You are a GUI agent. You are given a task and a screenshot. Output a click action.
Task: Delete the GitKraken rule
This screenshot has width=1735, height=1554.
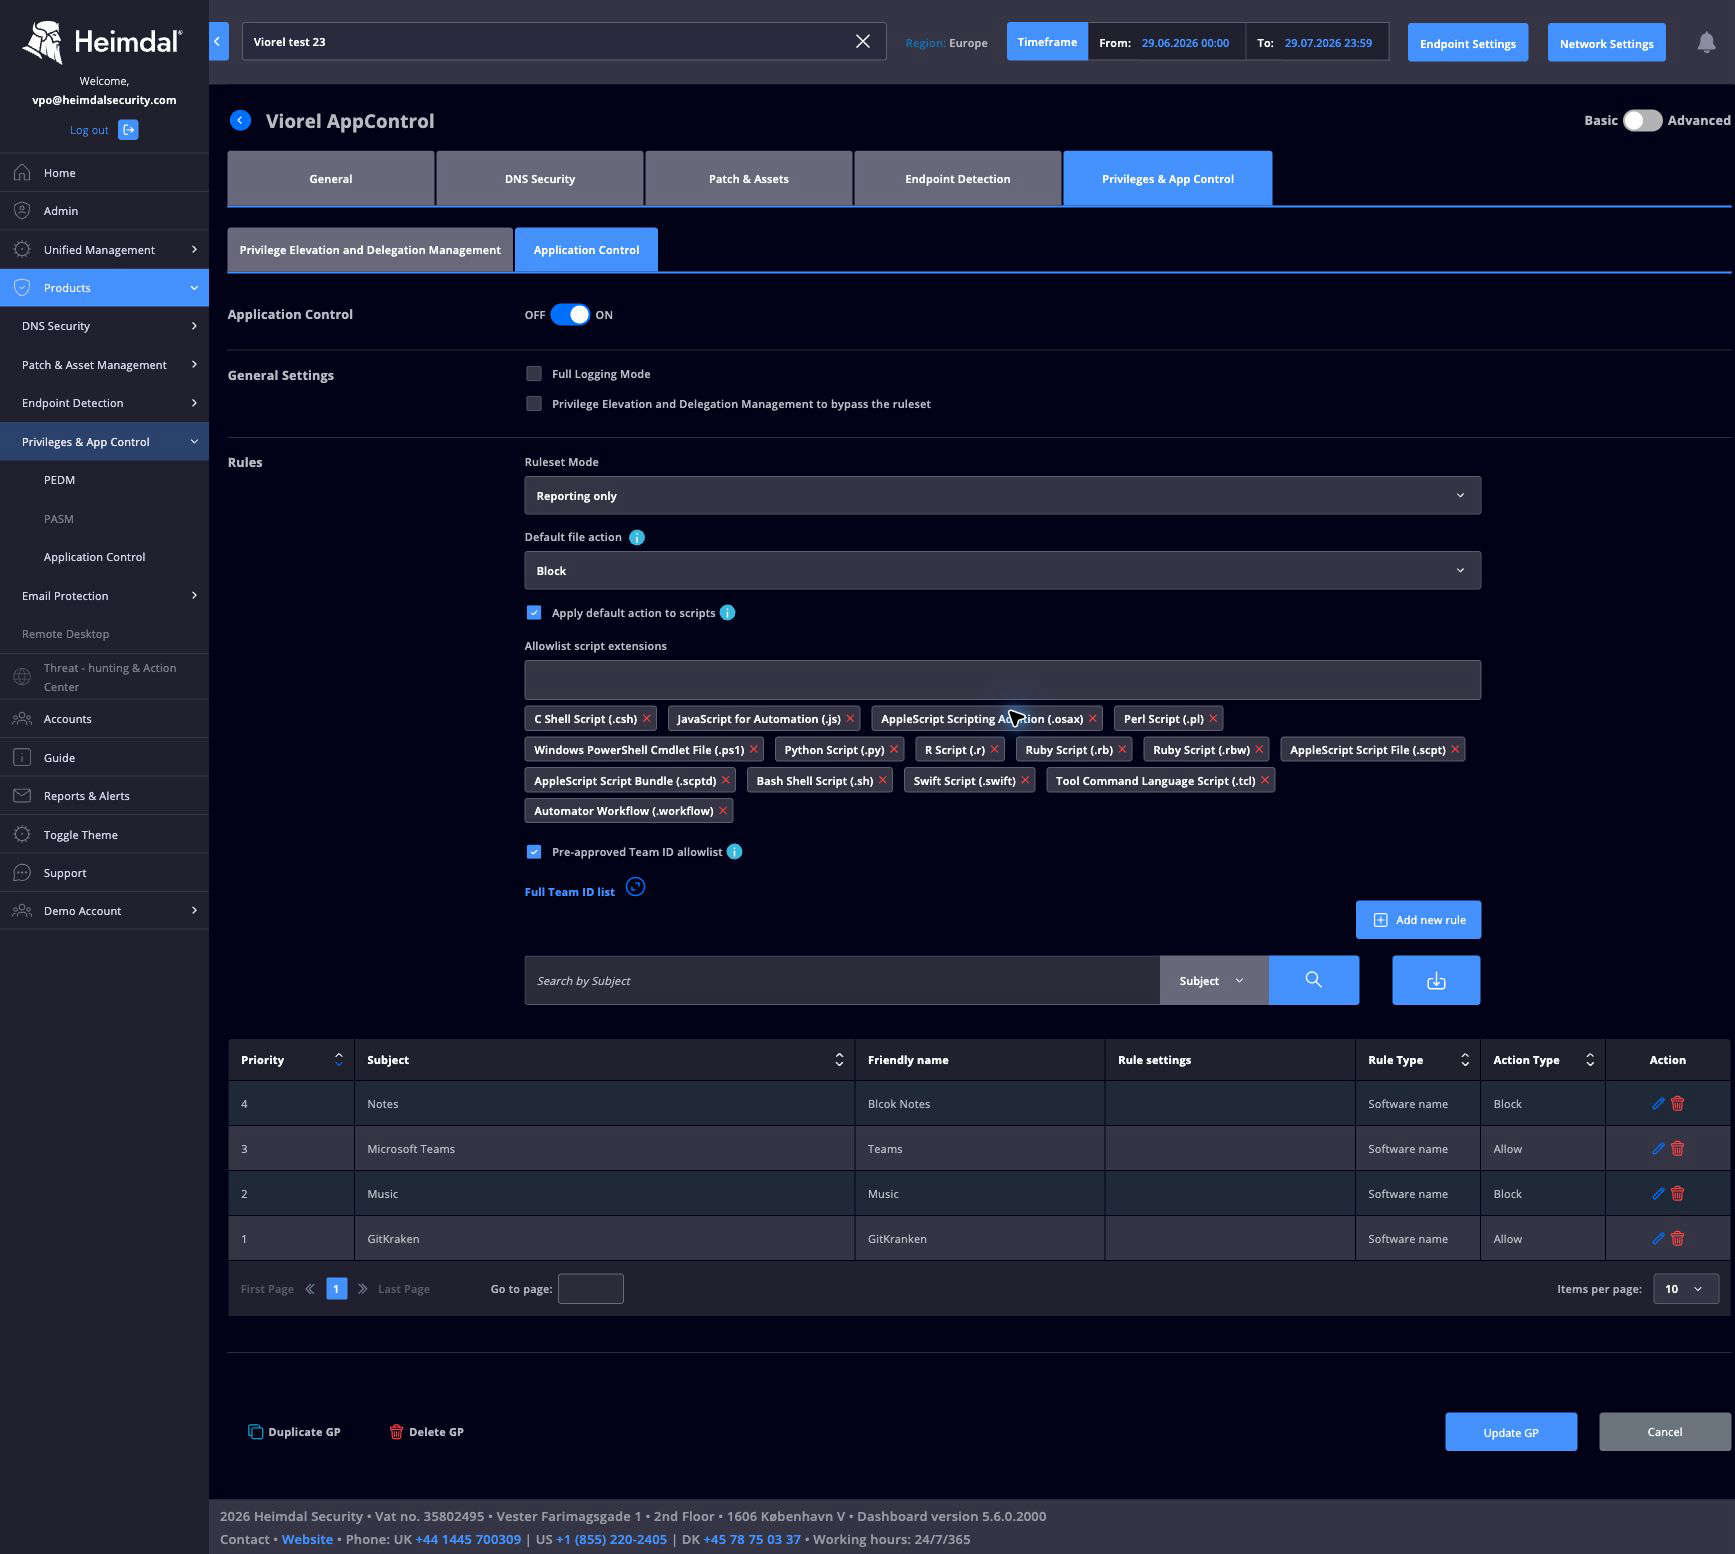(1678, 1239)
